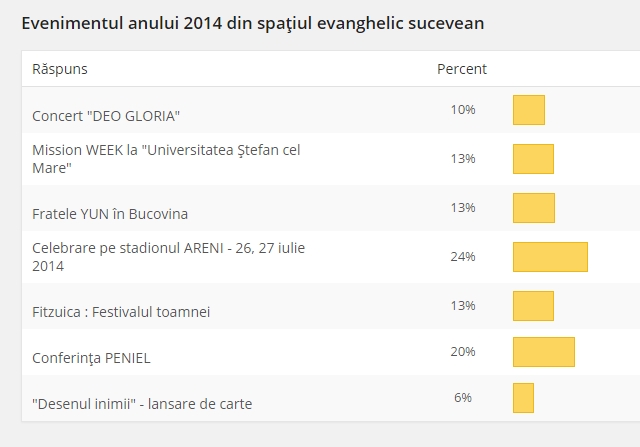
Task: Click the Percent column header
Action: click(x=462, y=69)
